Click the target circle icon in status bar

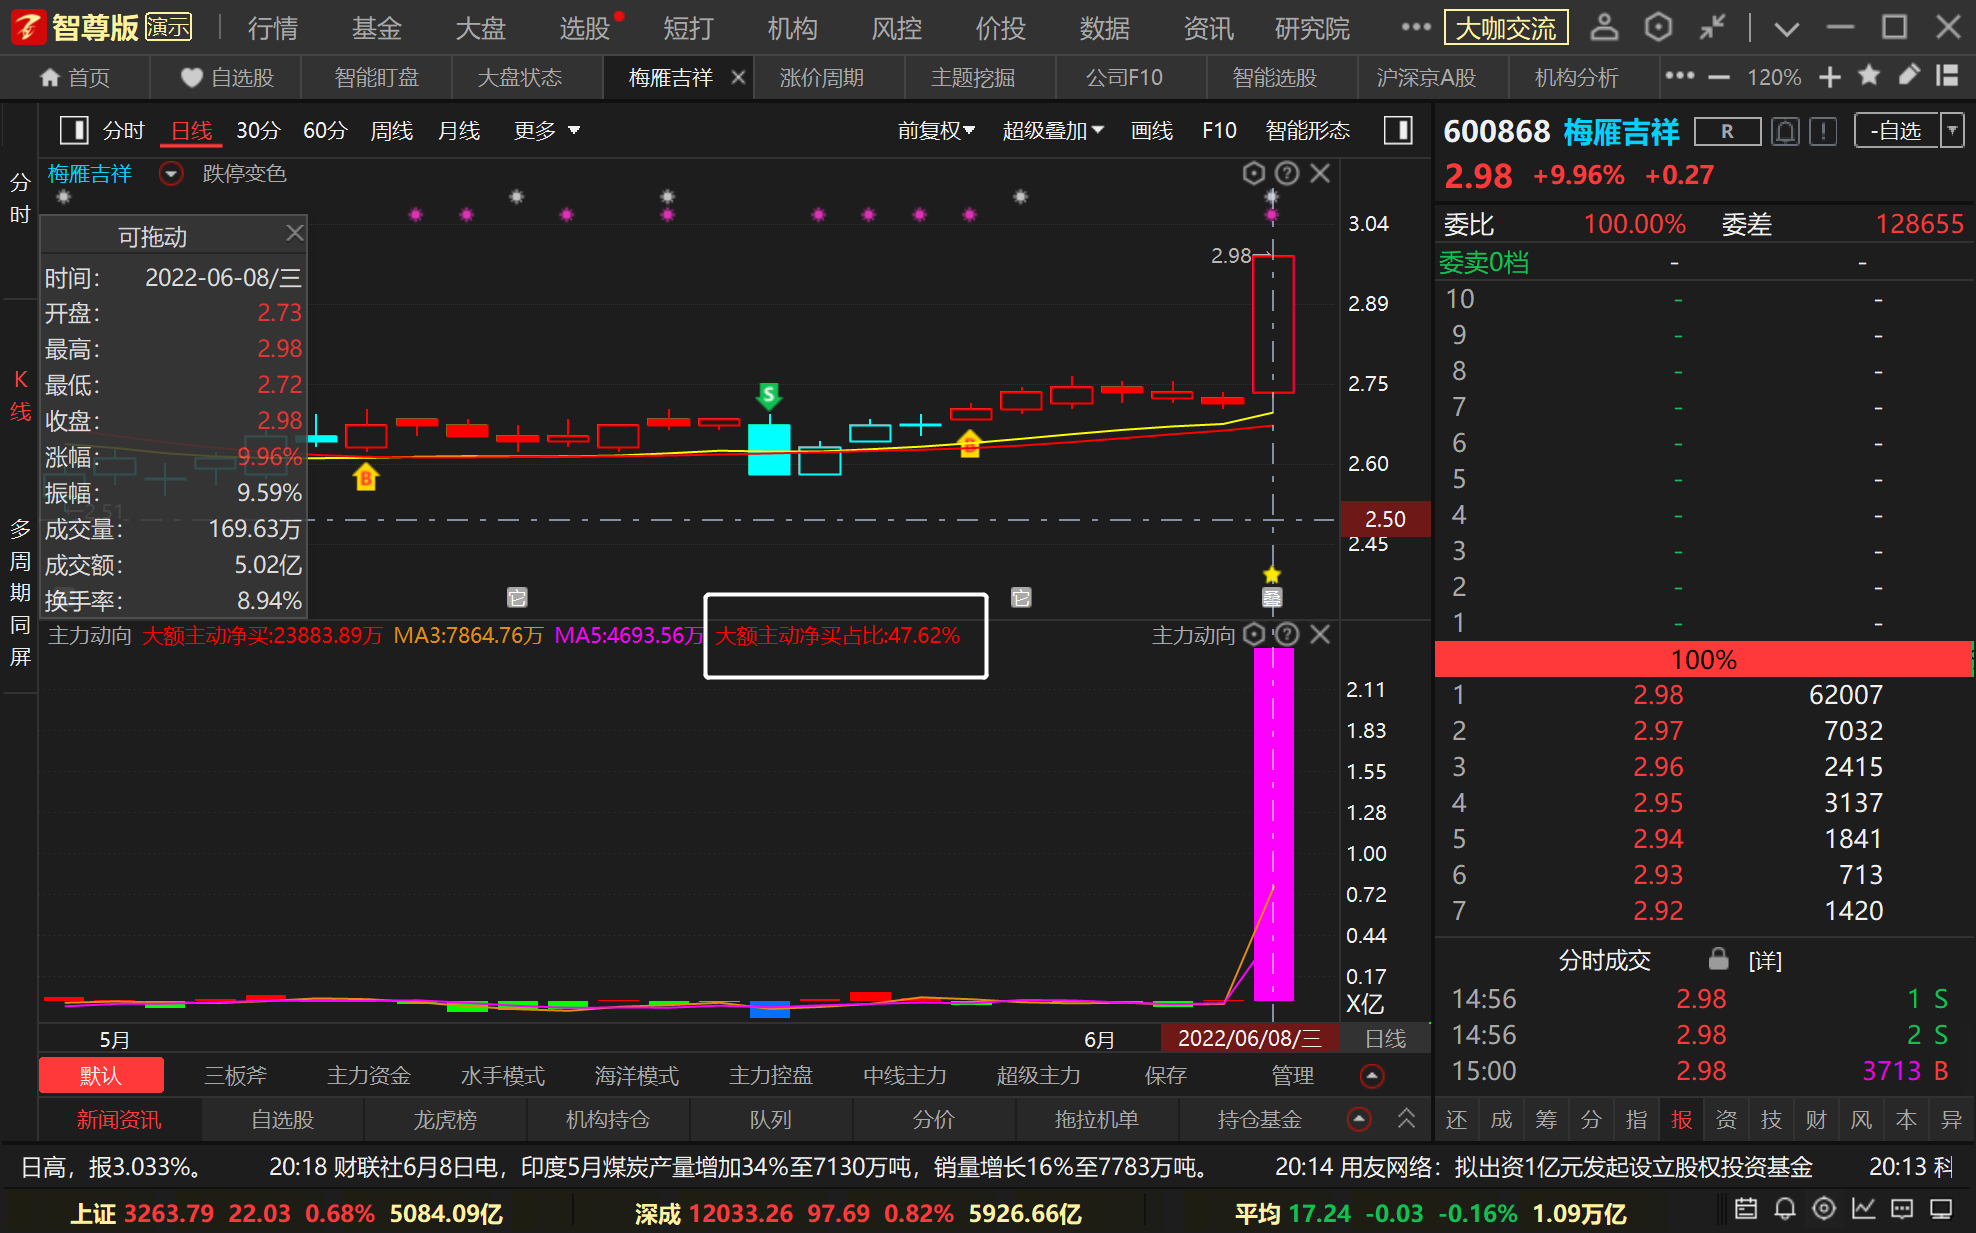pyautogui.click(x=1824, y=1209)
